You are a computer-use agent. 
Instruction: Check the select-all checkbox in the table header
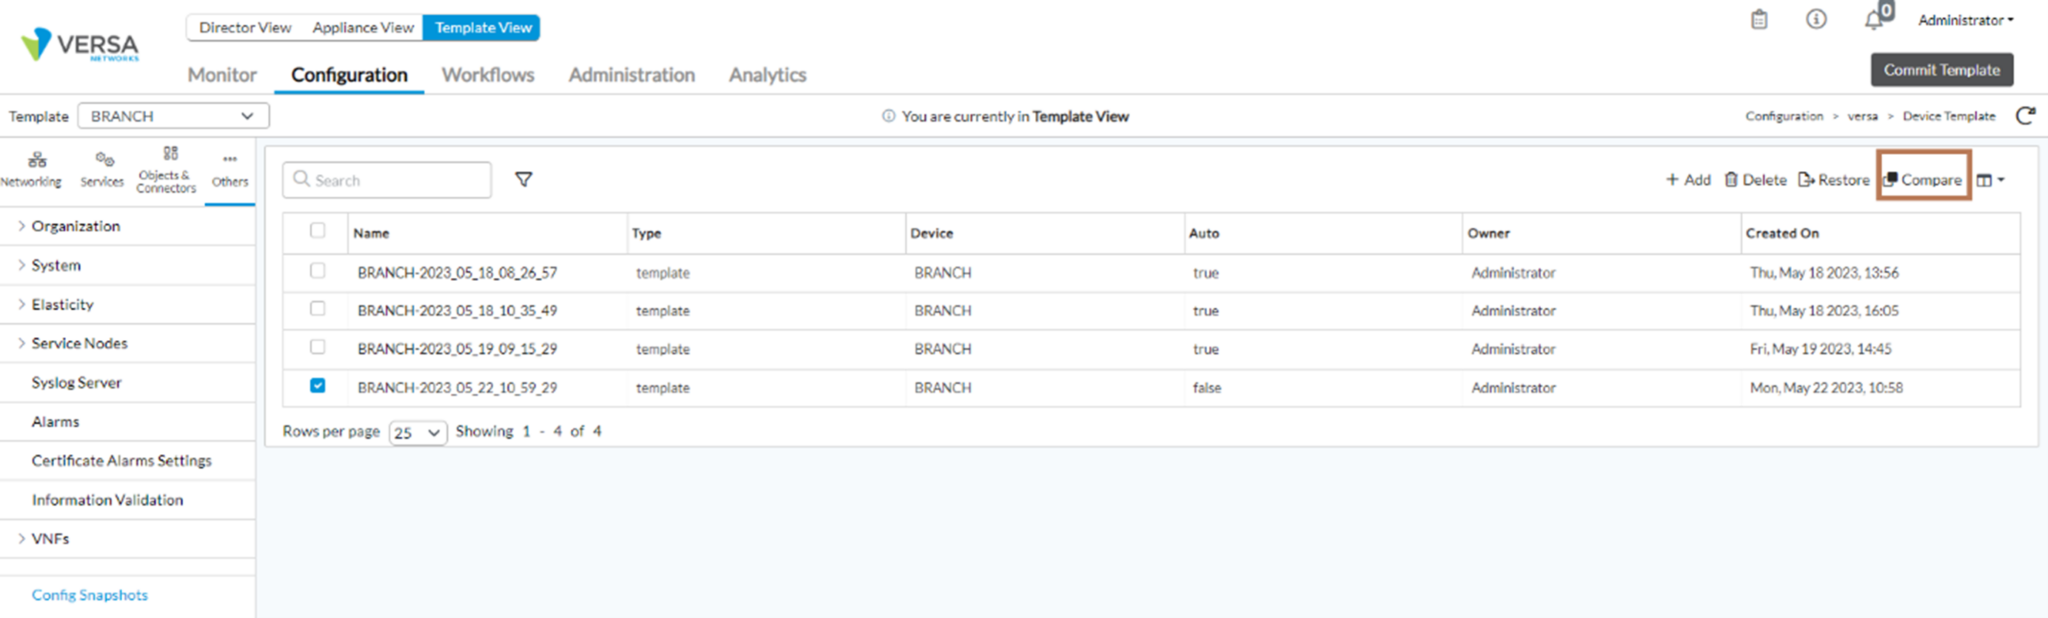click(316, 231)
